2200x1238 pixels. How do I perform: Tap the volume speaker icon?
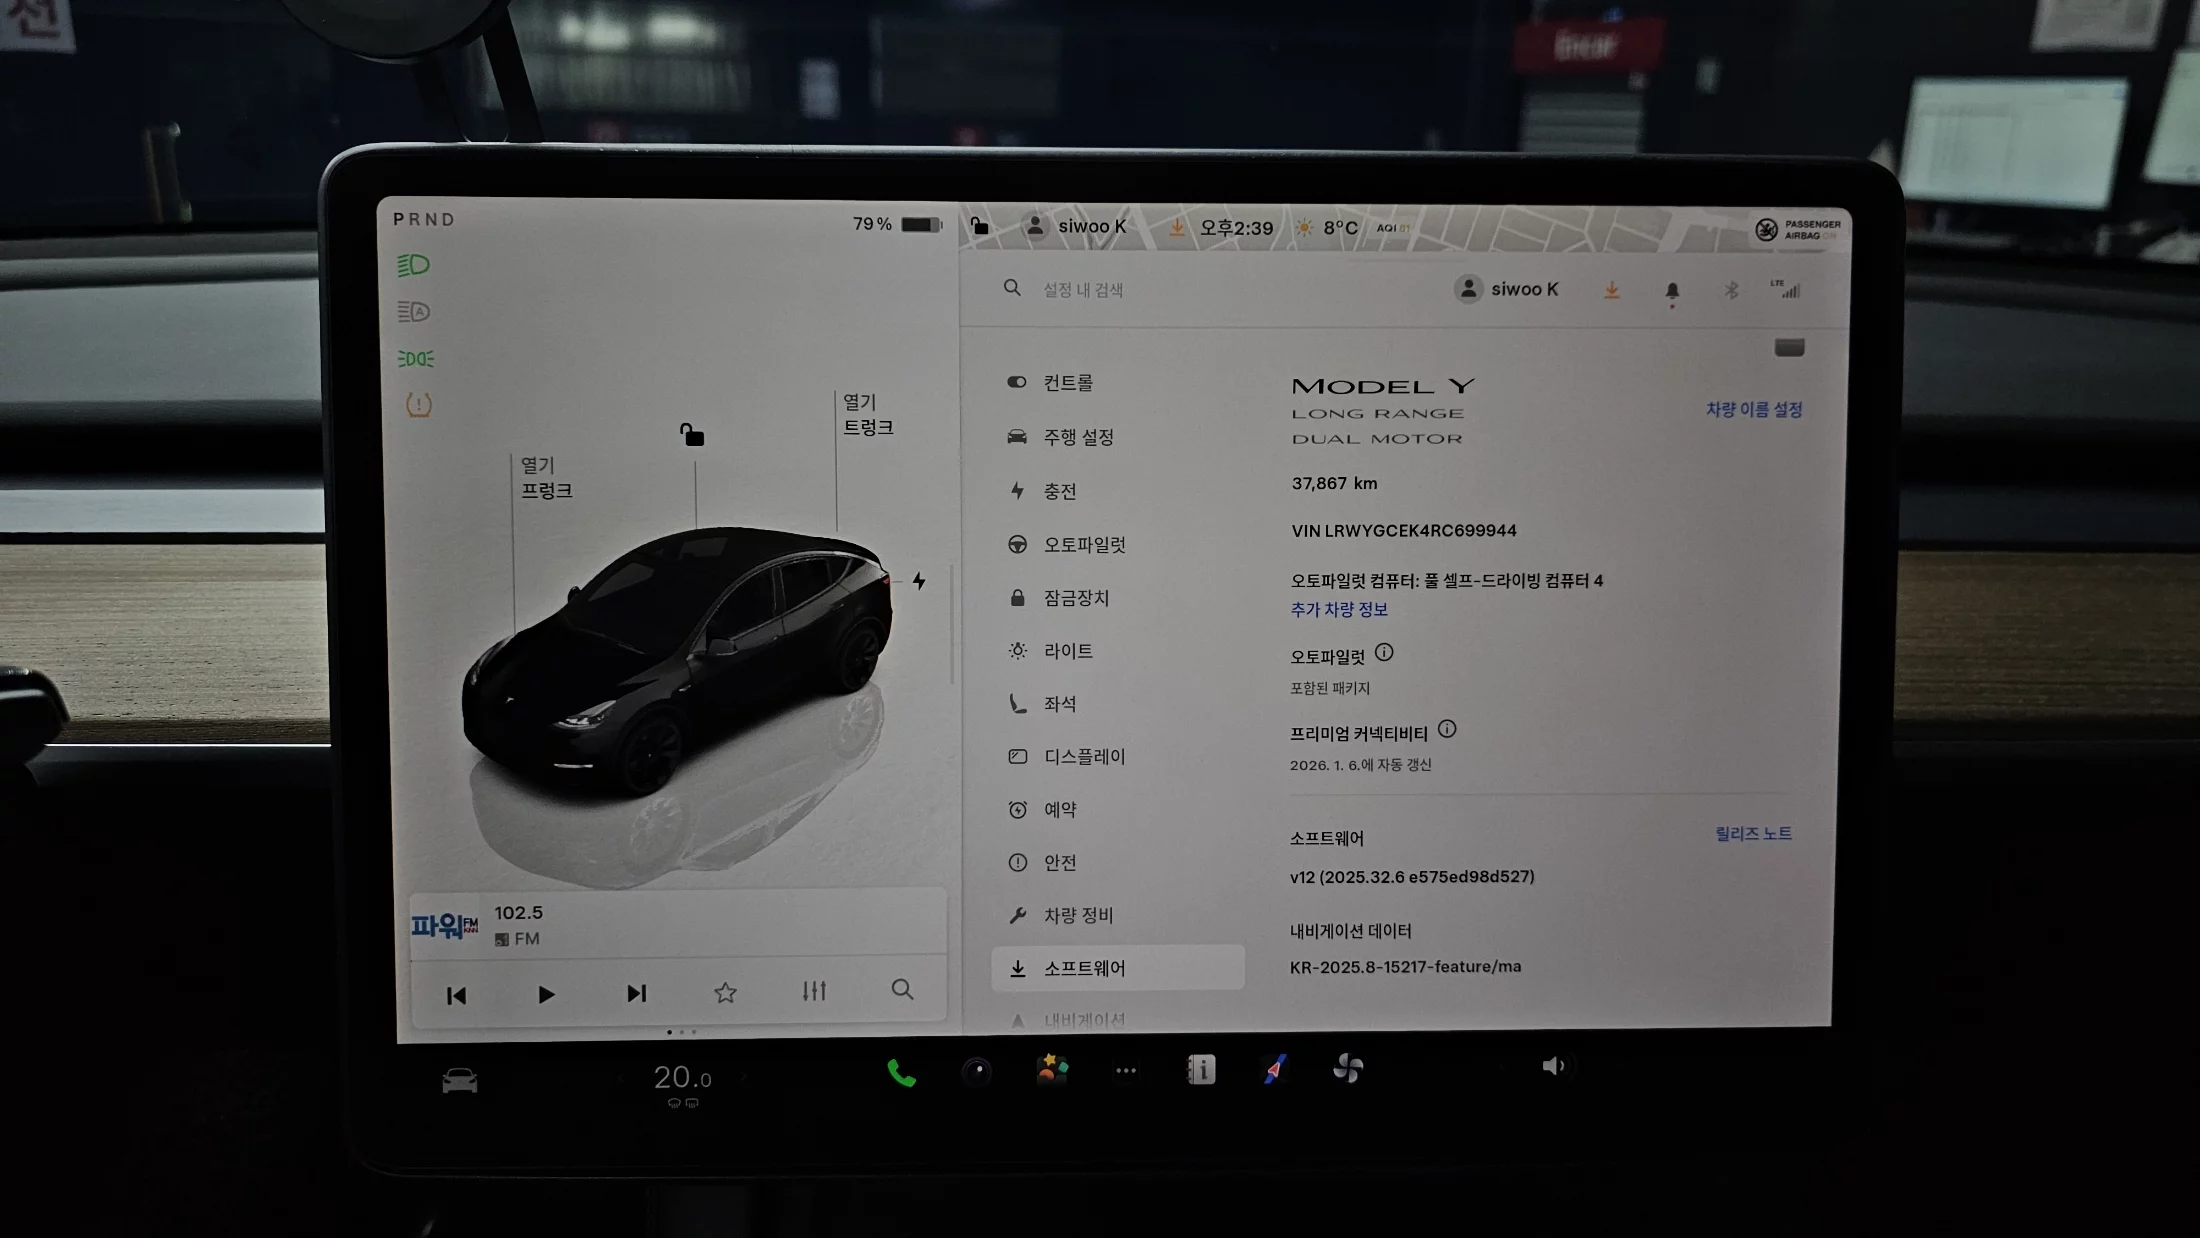coord(1553,1066)
